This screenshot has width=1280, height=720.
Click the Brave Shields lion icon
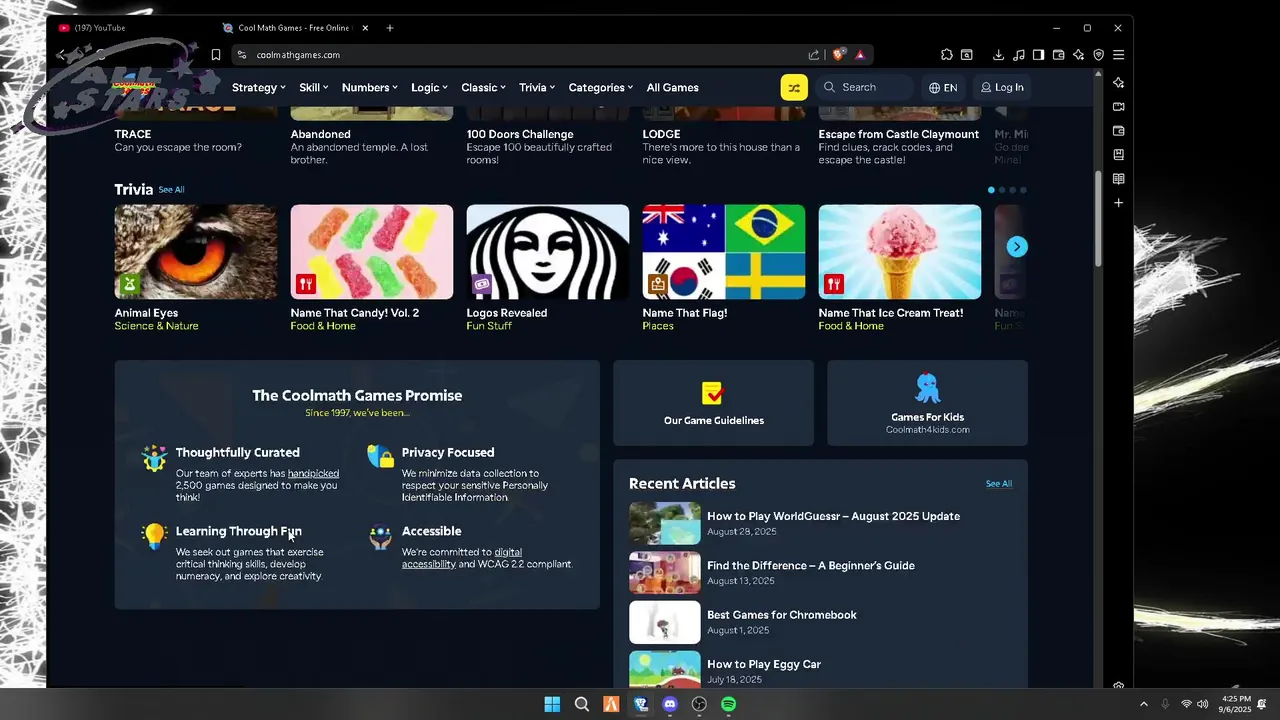click(x=839, y=55)
